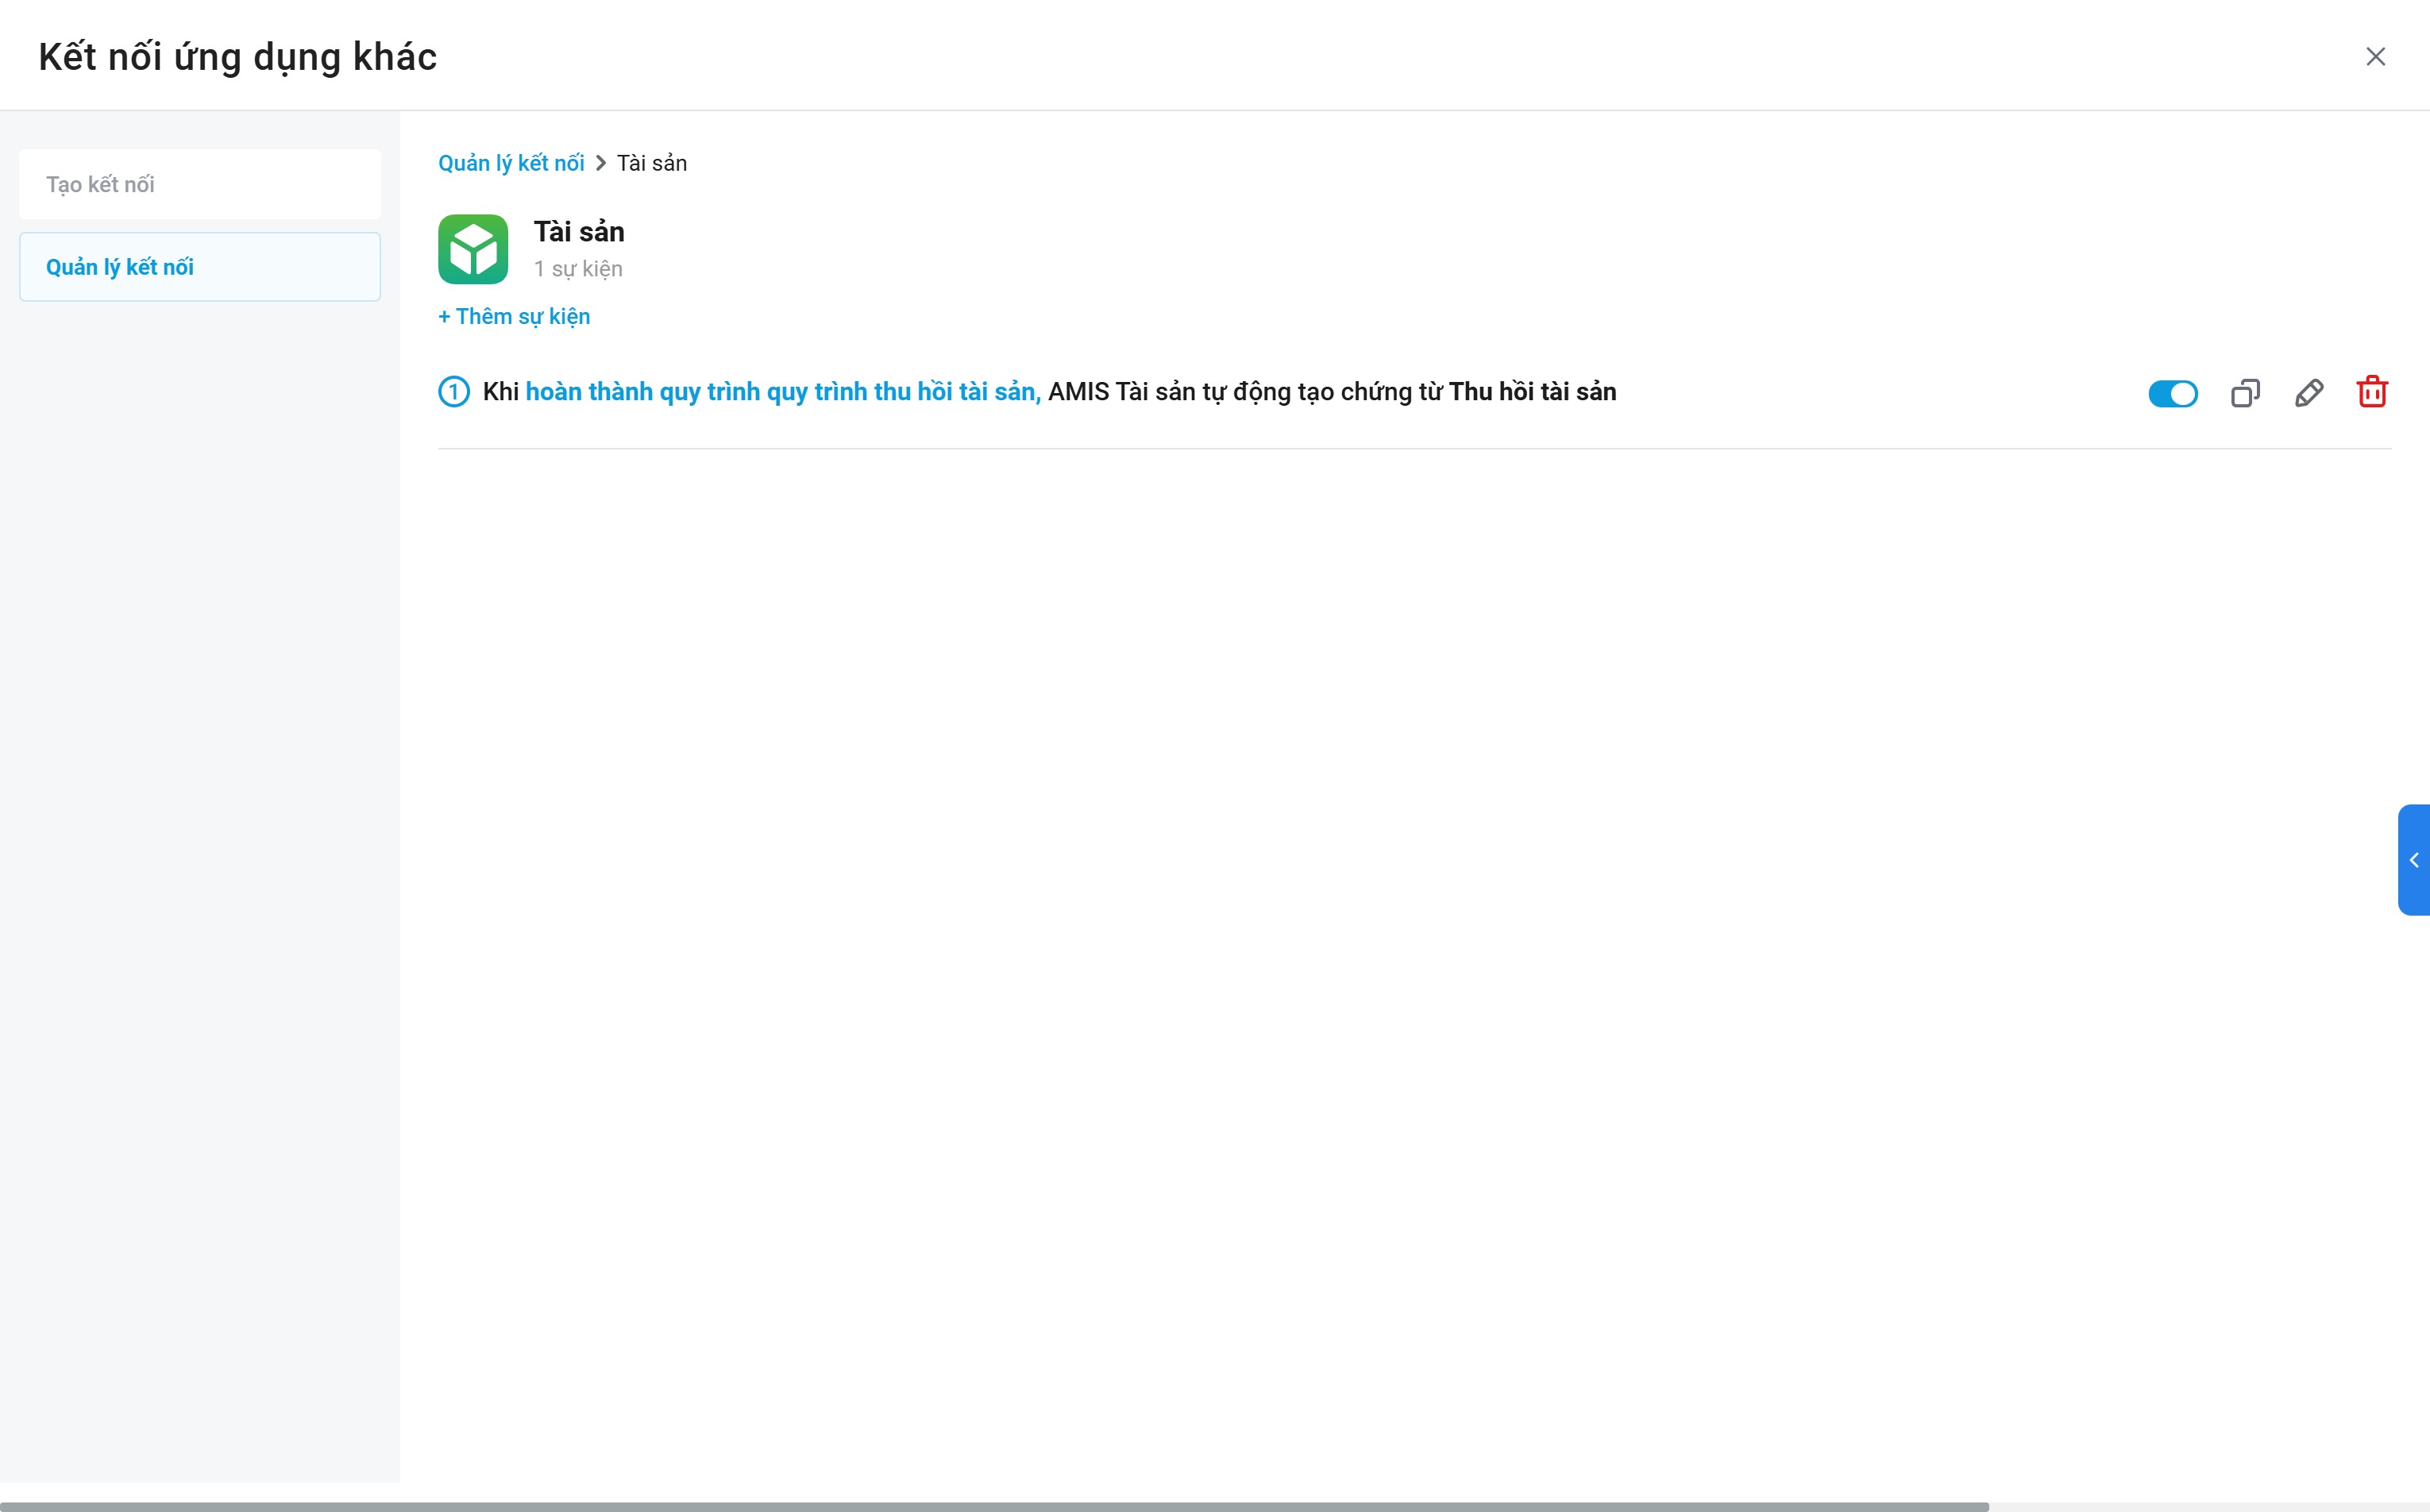Click the breadcrumb chevron separator
The width and height of the screenshot is (2430, 1512).
(601, 163)
